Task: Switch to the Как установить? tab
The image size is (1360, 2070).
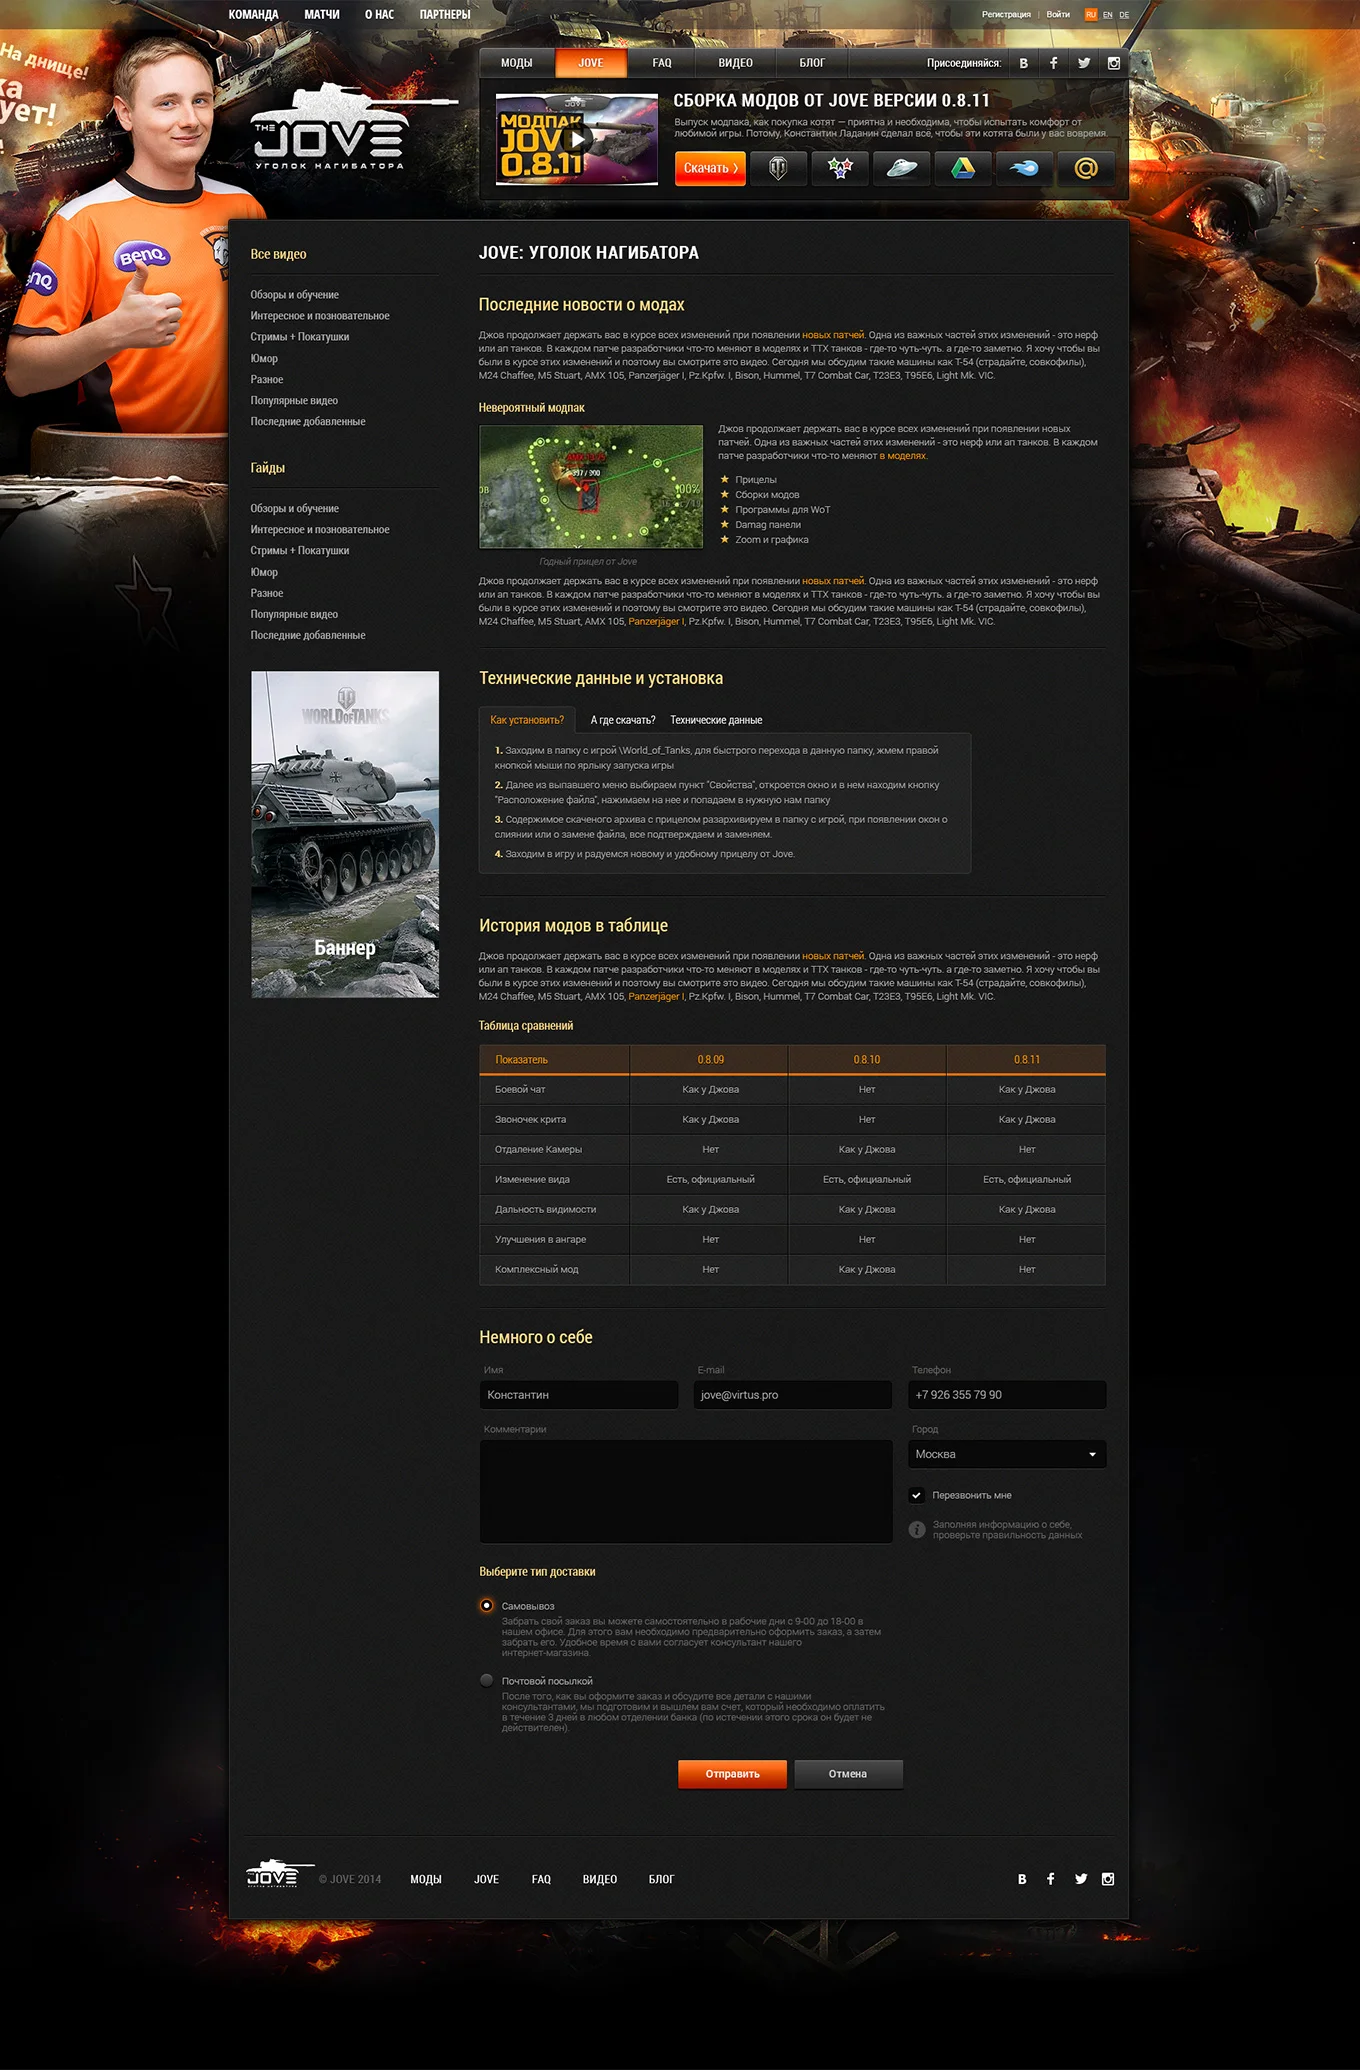Action: (x=527, y=720)
